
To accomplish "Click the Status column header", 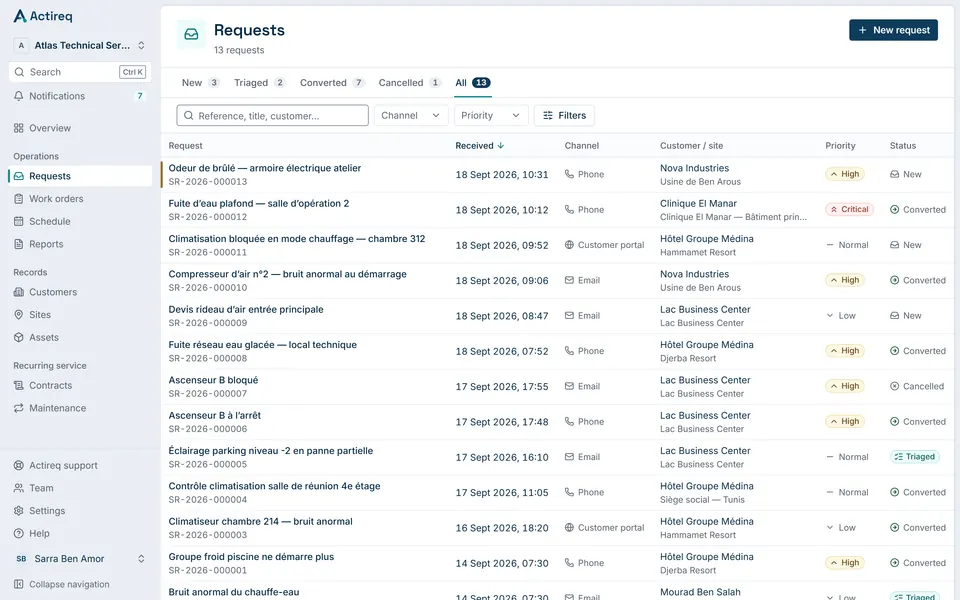I will pyautogui.click(x=902, y=146).
